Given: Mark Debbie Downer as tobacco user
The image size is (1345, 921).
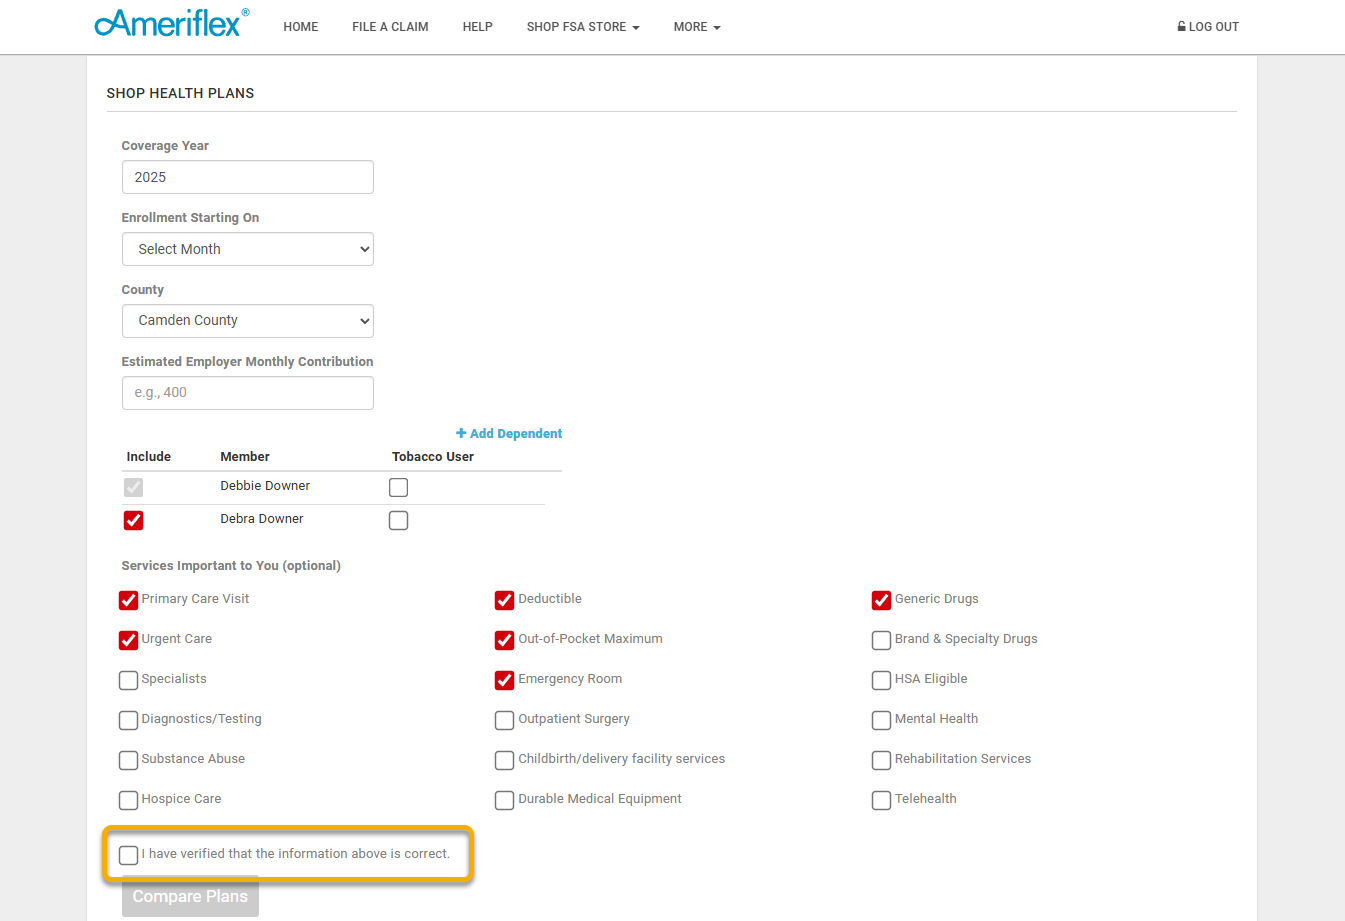Looking at the screenshot, I should click(x=398, y=487).
